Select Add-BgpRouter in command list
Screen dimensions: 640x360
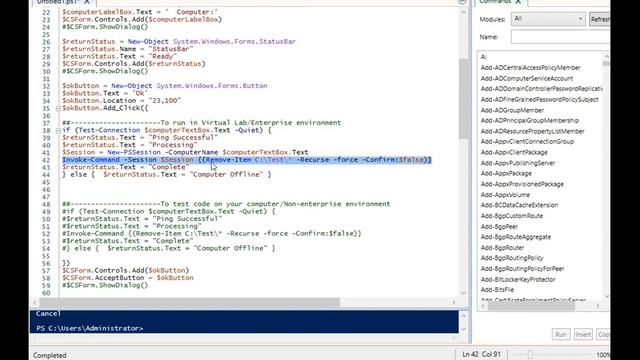click(x=502, y=248)
